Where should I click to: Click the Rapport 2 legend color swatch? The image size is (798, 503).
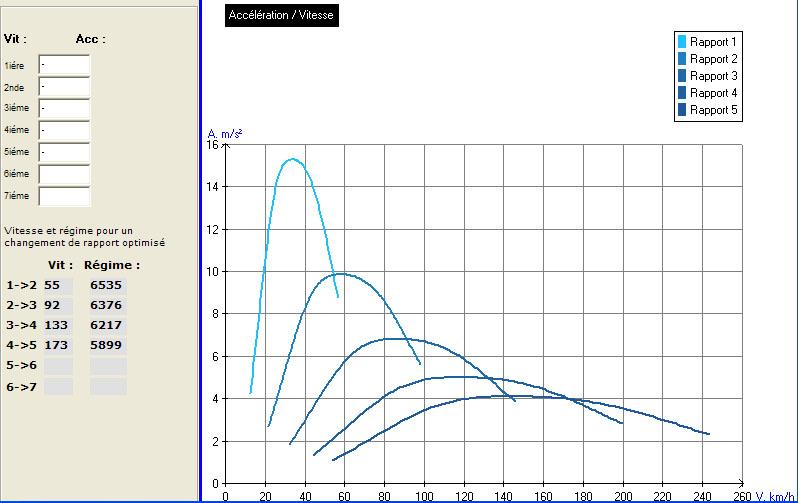[682, 59]
